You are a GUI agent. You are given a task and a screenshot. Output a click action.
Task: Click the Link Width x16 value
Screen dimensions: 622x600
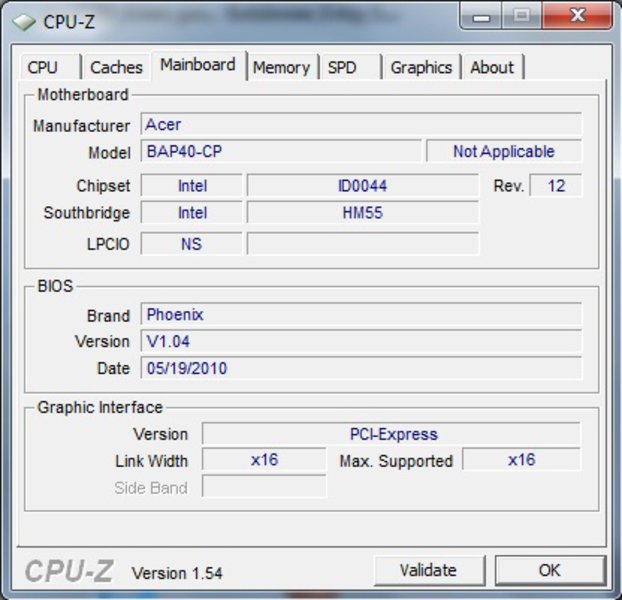pyautogui.click(x=264, y=460)
